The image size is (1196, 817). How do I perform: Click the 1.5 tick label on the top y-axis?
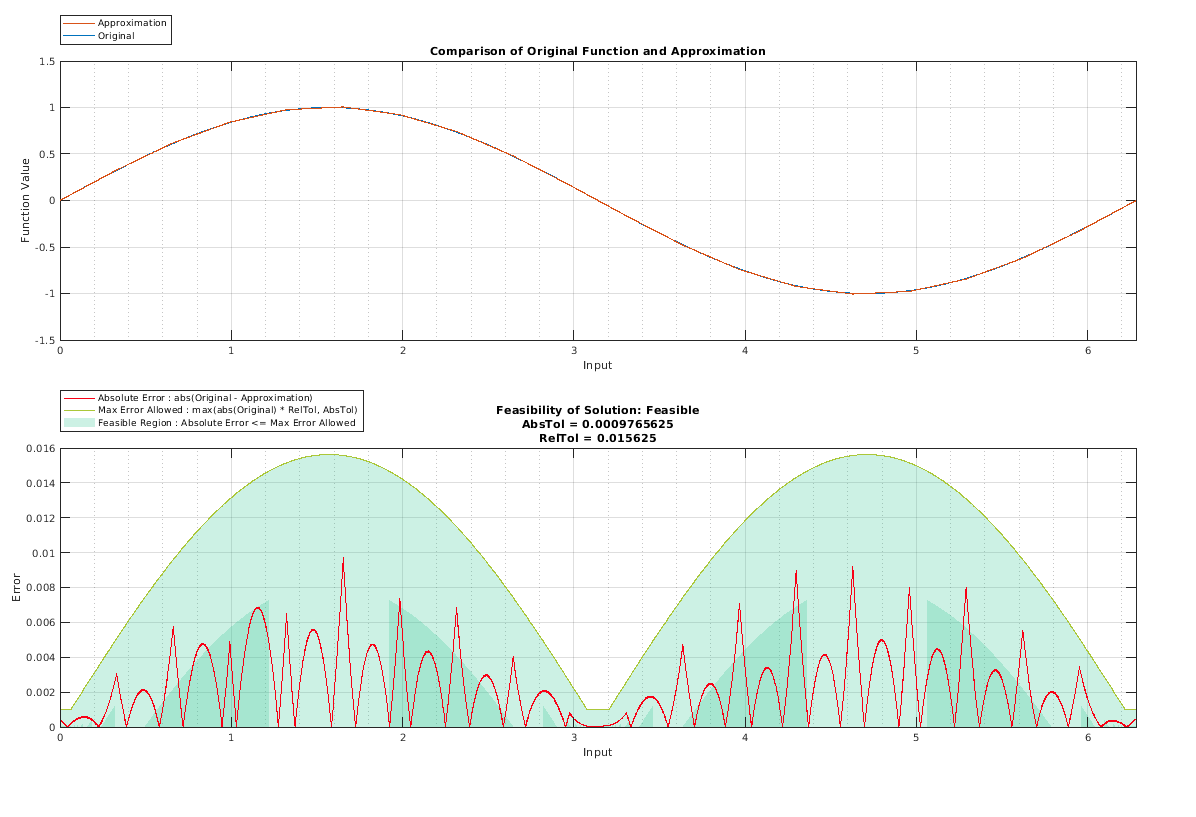pos(47,62)
